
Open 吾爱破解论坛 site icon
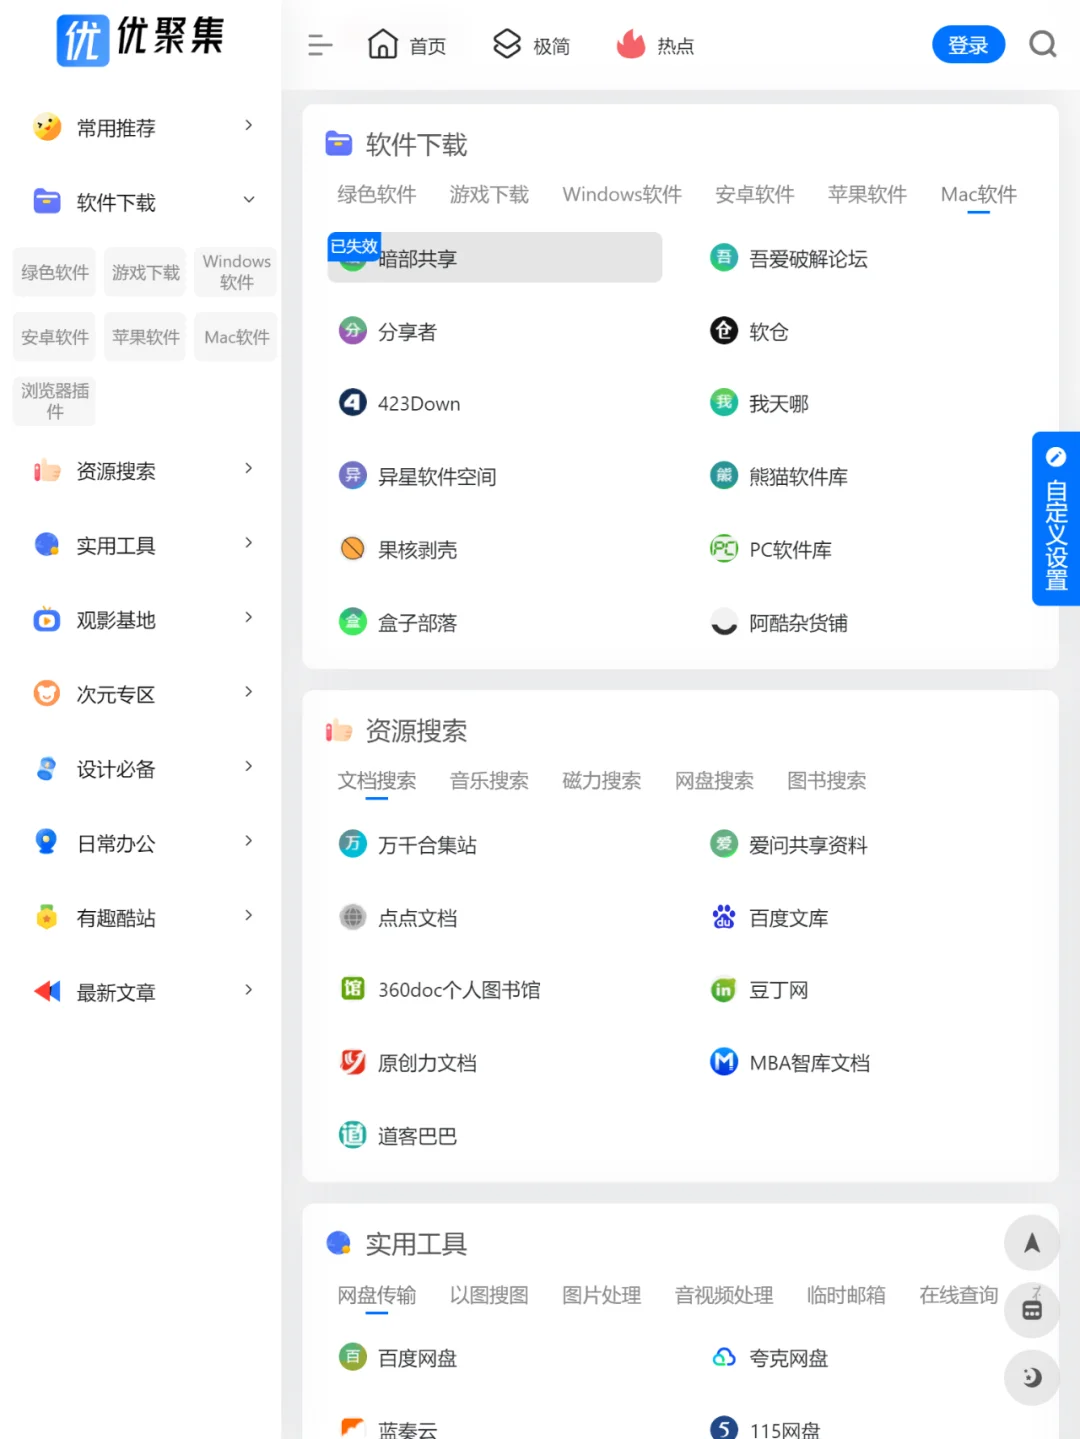724,258
